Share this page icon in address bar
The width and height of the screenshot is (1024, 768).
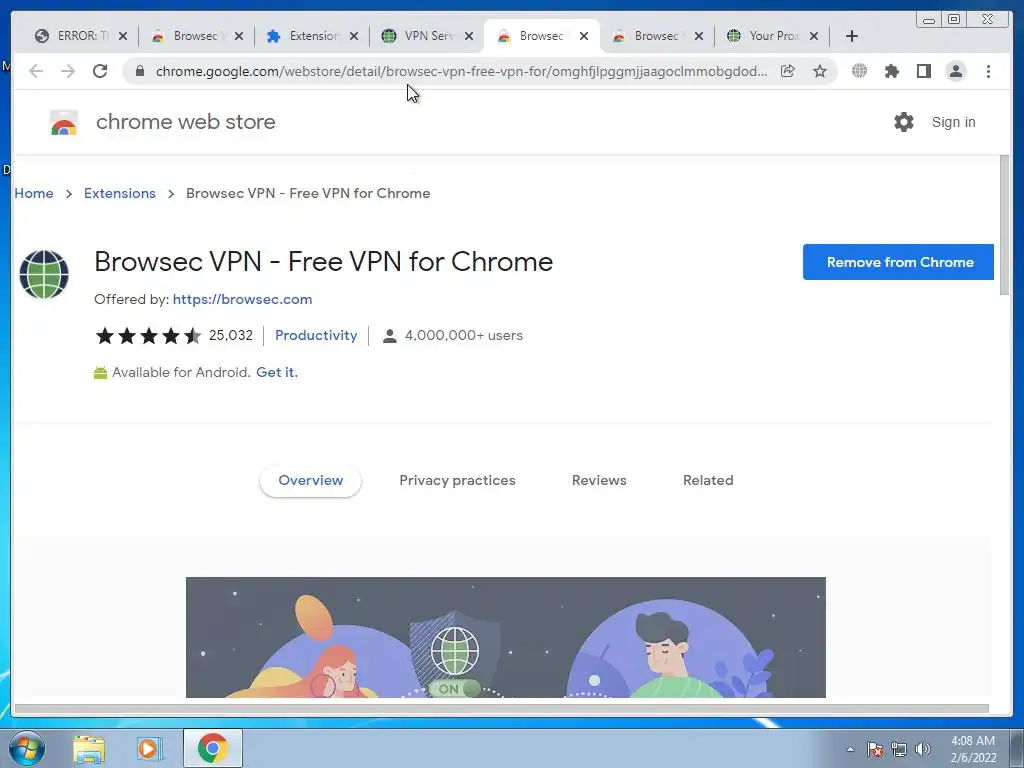[788, 71]
